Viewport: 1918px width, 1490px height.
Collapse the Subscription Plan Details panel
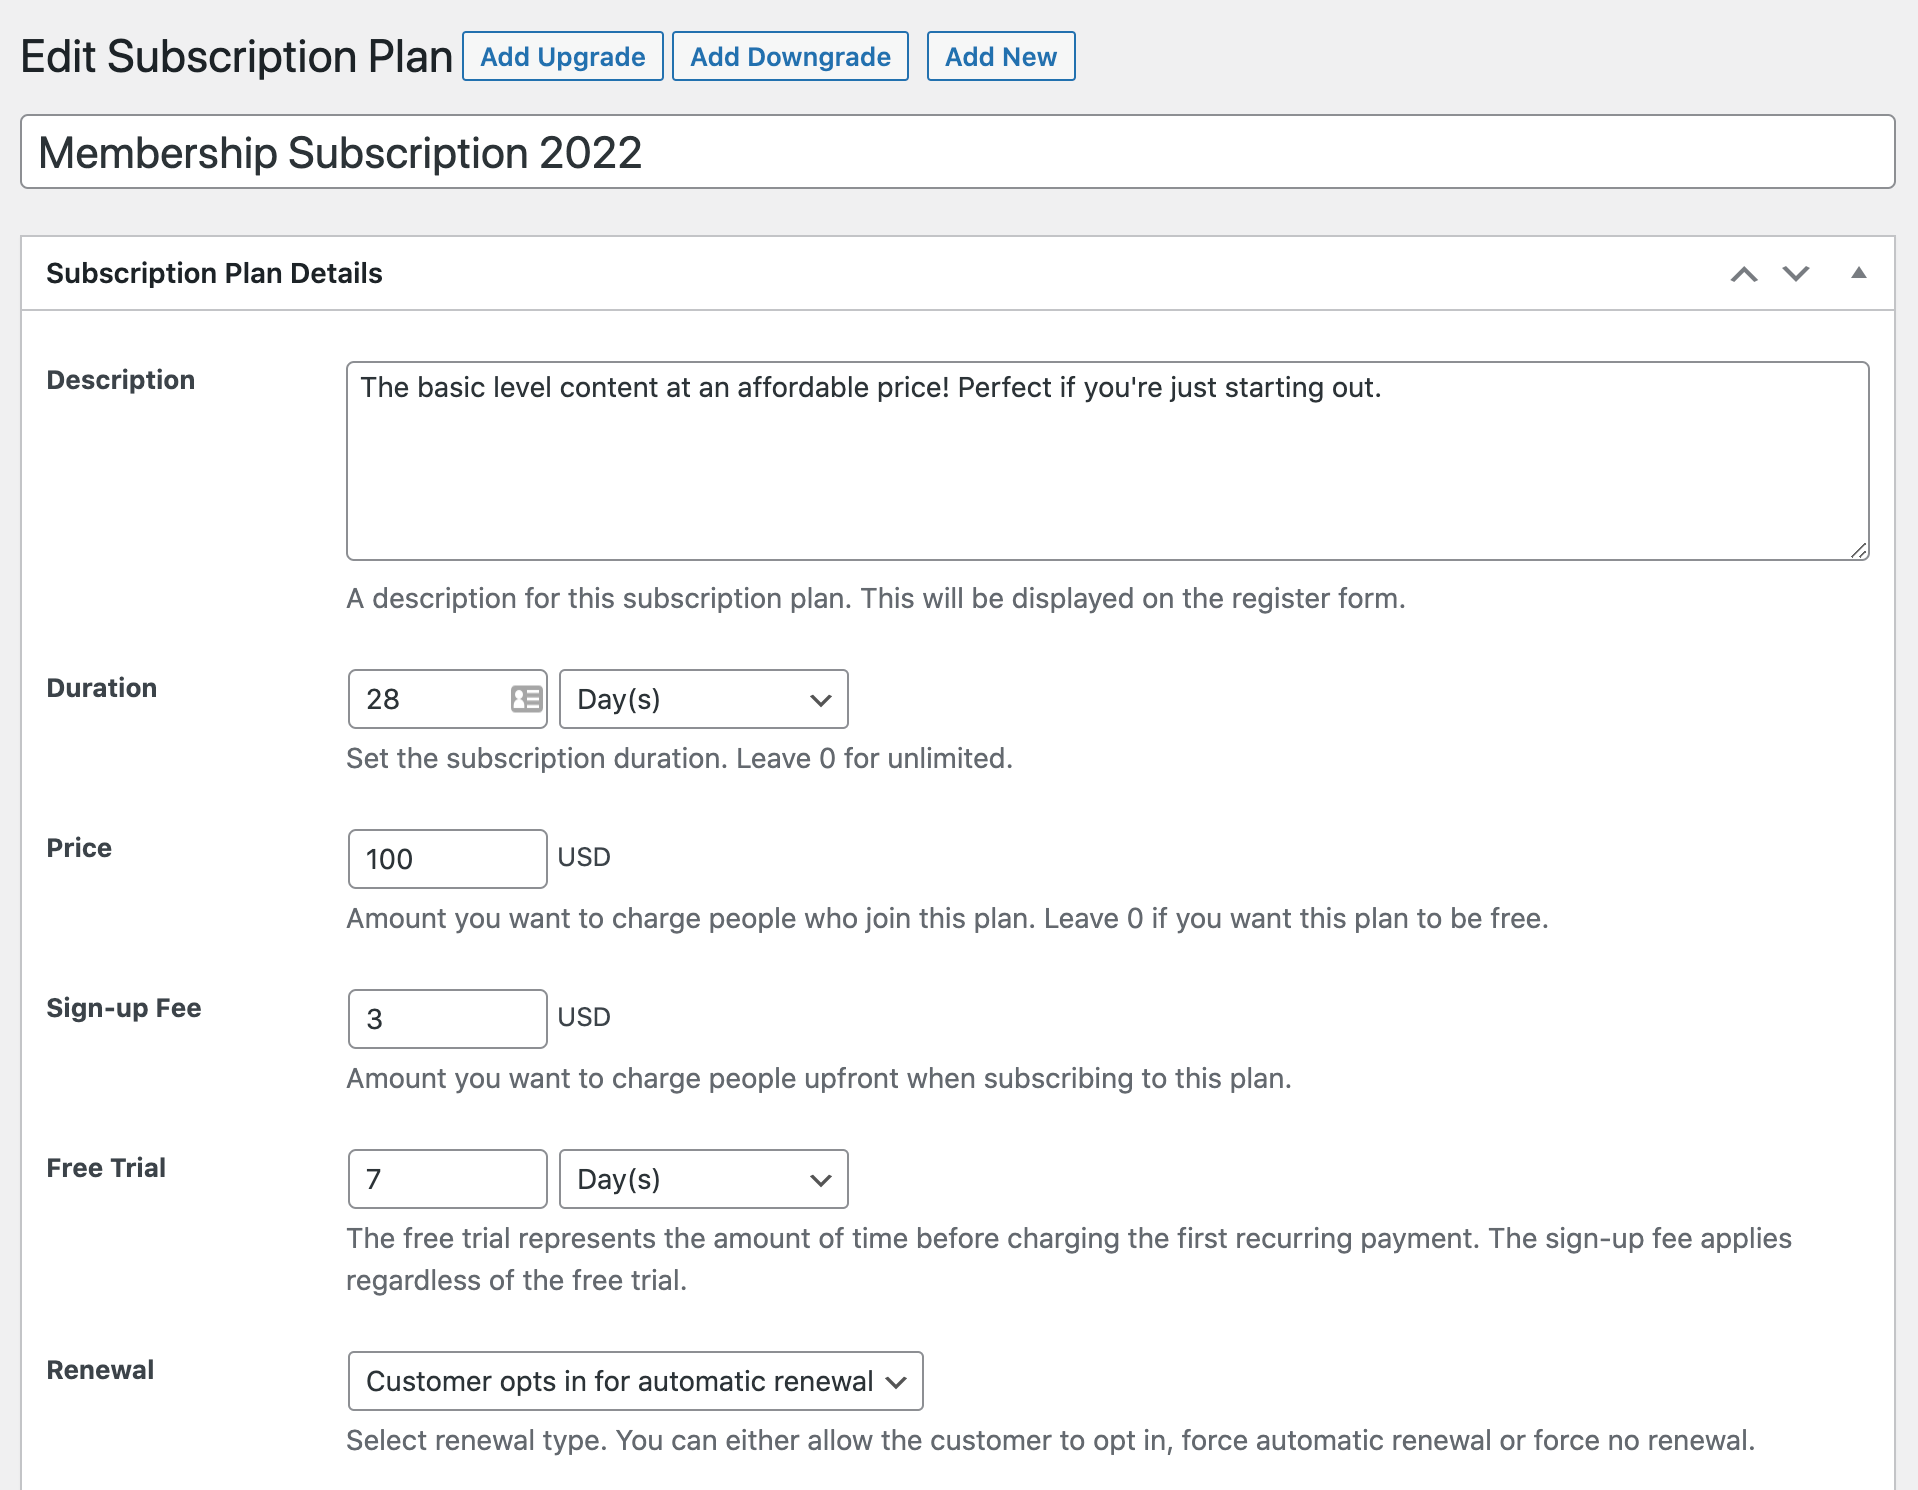pyautogui.click(x=1858, y=273)
